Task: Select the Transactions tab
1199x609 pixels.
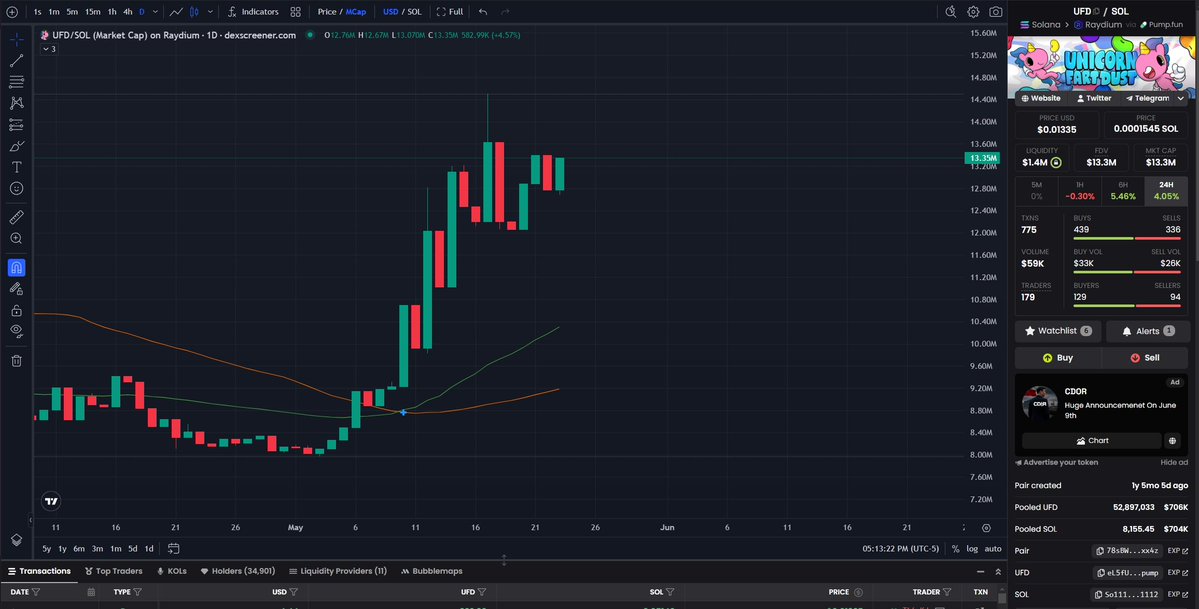Action: 39,571
